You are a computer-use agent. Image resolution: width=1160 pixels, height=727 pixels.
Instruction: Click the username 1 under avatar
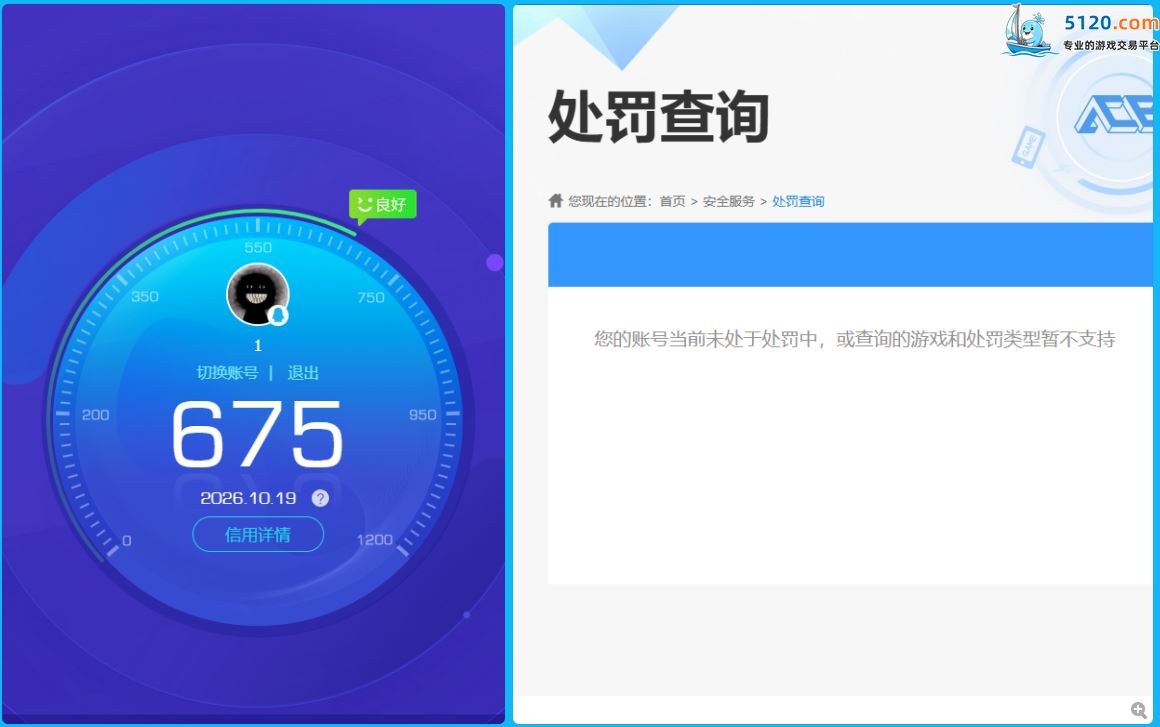click(x=257, y=345)
